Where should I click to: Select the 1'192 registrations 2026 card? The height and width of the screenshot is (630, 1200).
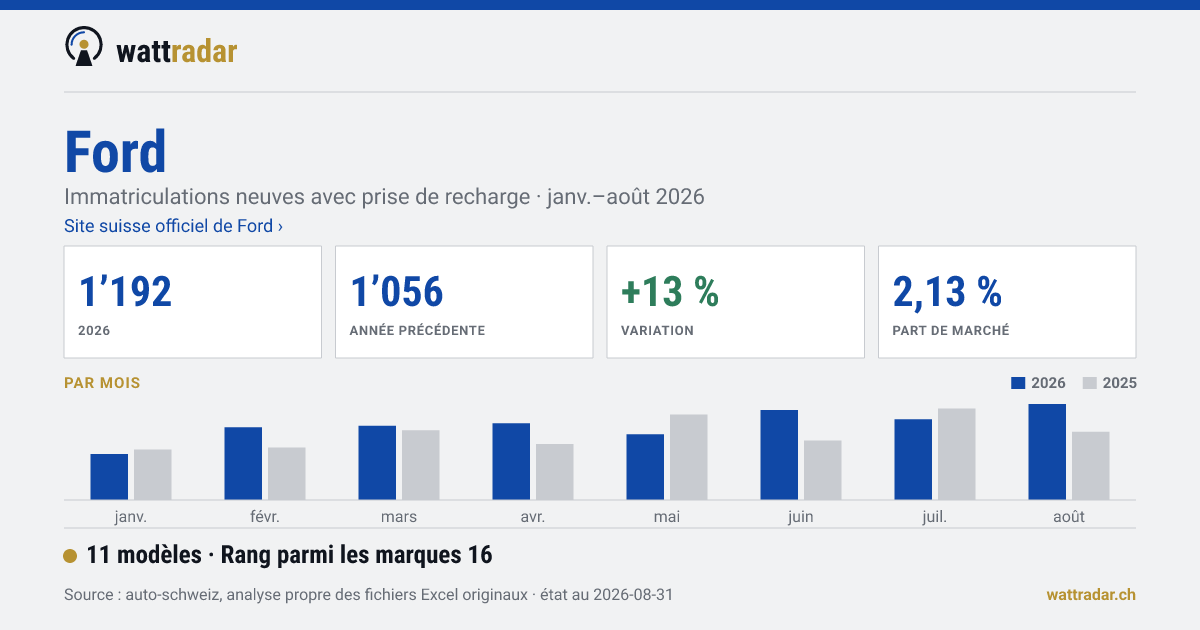193,302
